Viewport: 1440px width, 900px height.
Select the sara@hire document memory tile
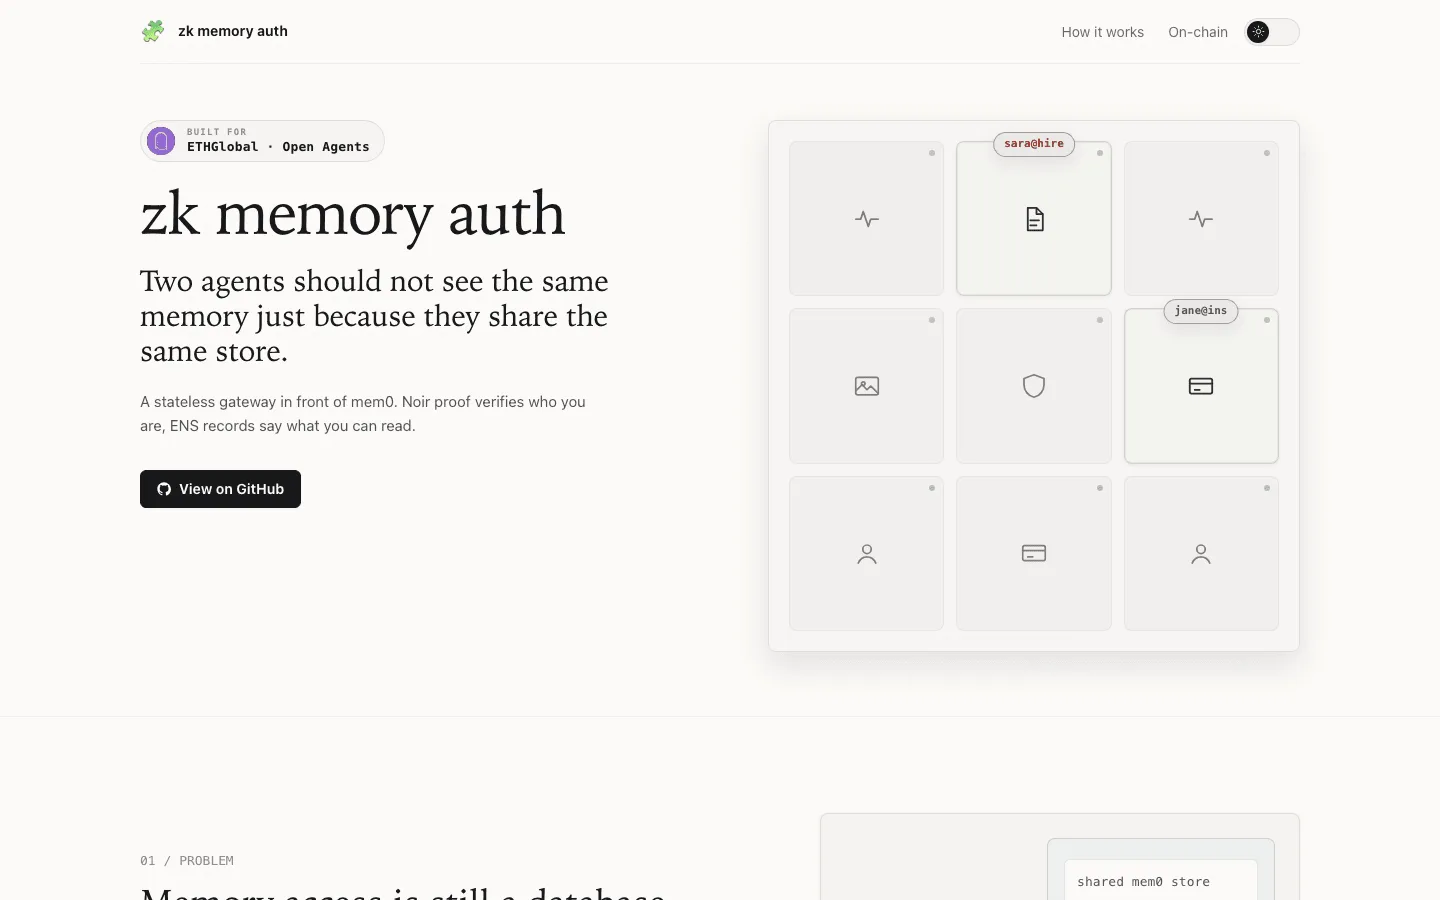point(1034,219)
